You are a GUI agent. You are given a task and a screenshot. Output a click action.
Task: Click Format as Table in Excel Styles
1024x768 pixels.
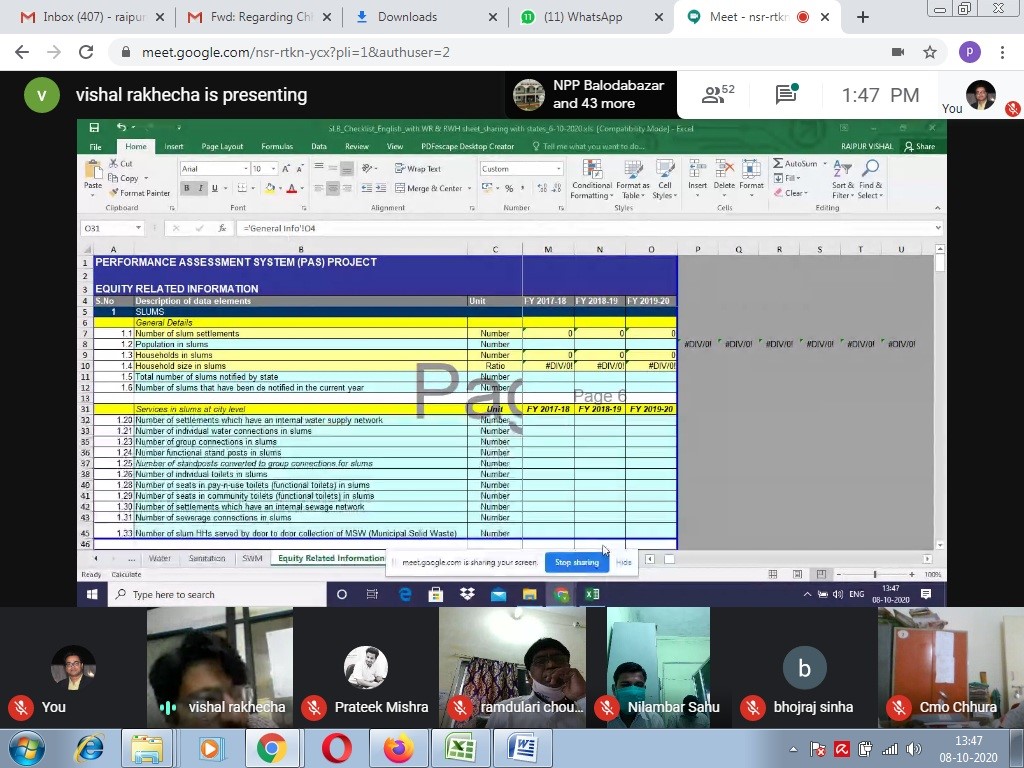point(632,180)
